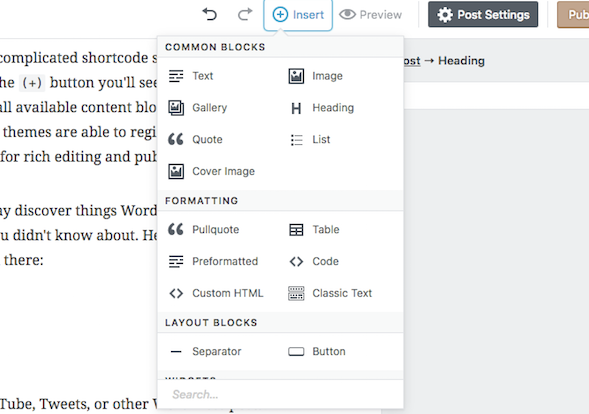Select the Table label under Formatting

[x=326, y=229]
